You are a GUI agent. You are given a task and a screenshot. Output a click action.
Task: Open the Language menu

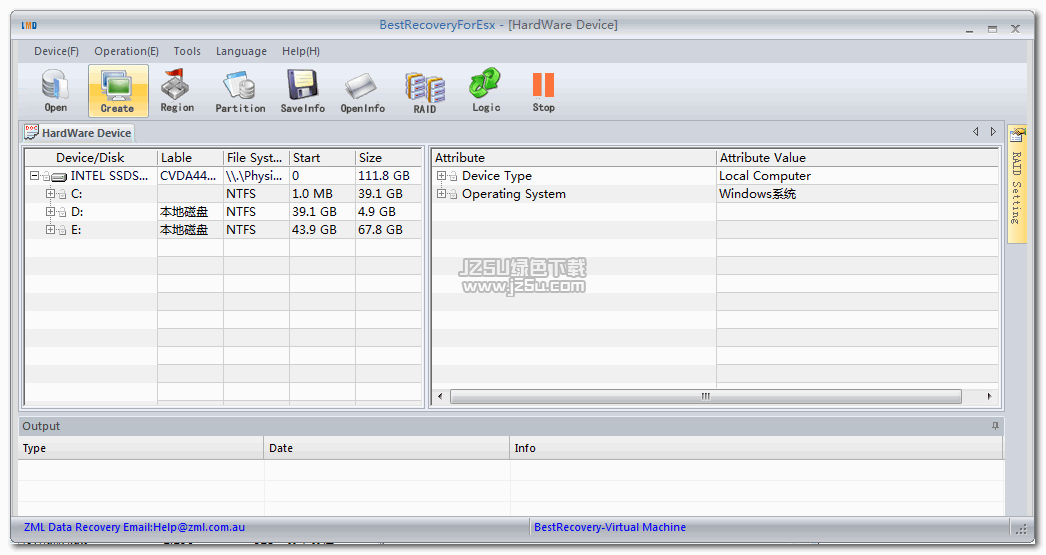pyautogui.click(x=241, y=51)
